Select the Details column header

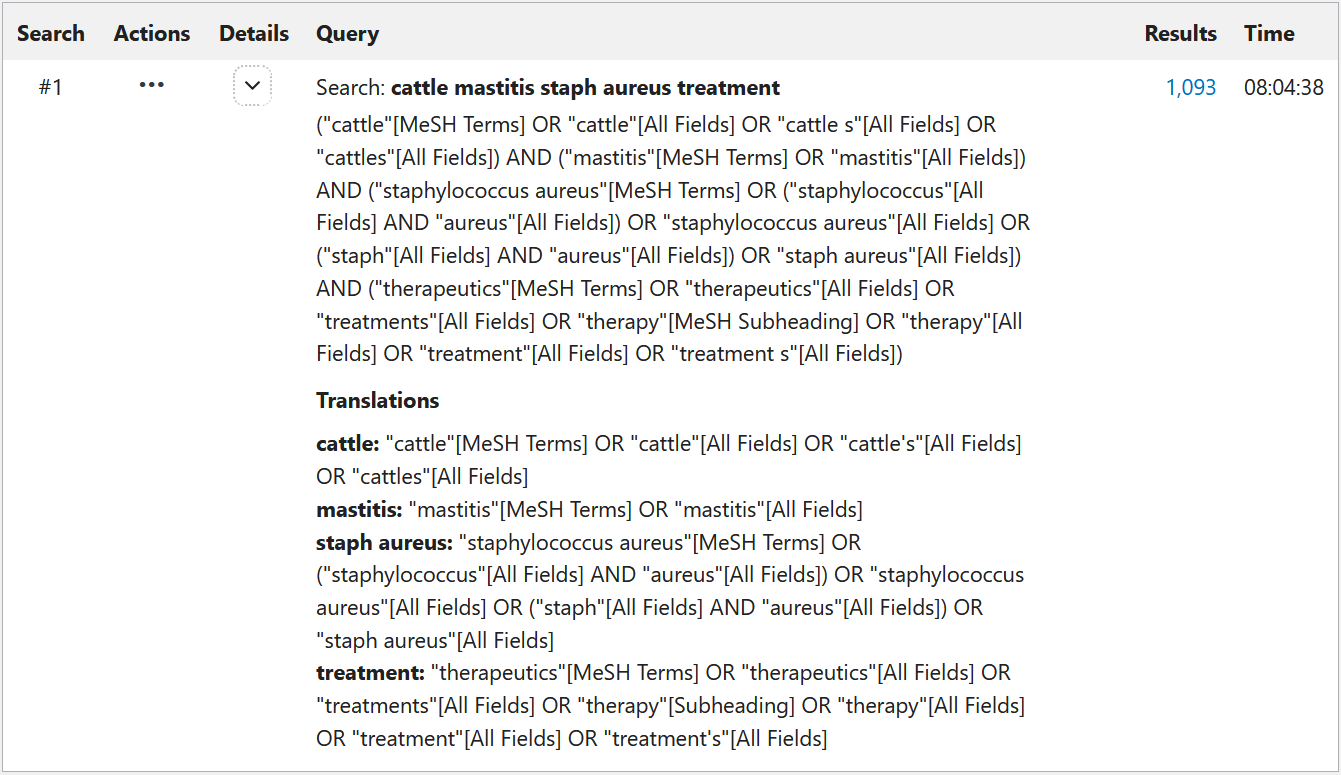(x=254, y=33)
